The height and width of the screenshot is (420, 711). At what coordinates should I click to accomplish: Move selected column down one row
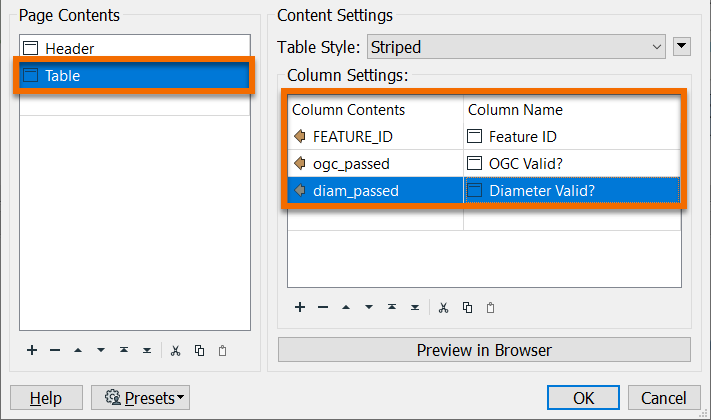[369, 308]
